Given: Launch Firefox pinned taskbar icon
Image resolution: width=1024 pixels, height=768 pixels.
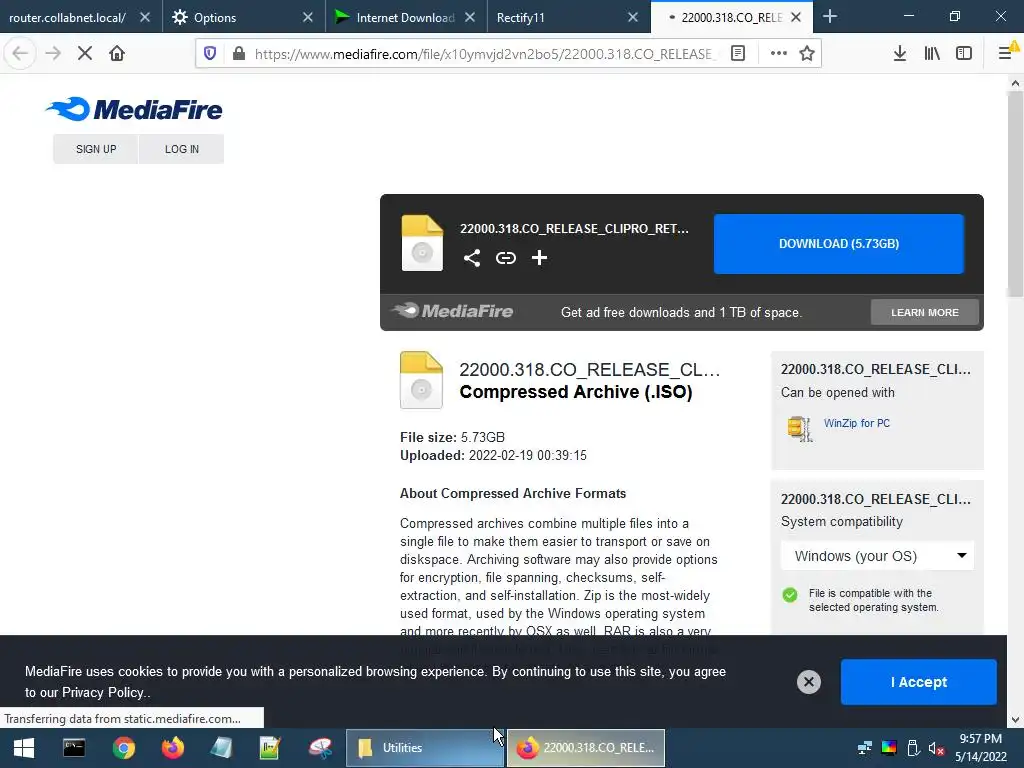Looking at the screenshot, I should coord(172,748).
